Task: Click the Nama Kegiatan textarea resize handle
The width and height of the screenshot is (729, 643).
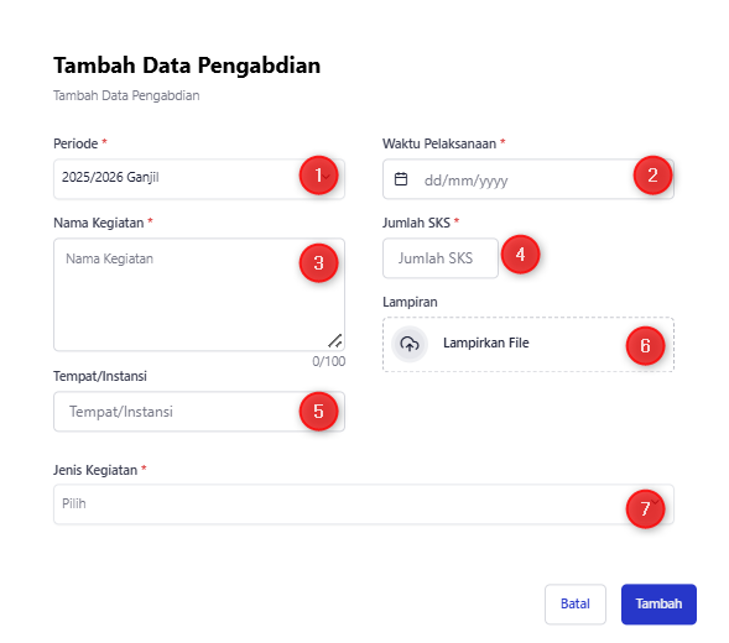Action: (335, 341)
